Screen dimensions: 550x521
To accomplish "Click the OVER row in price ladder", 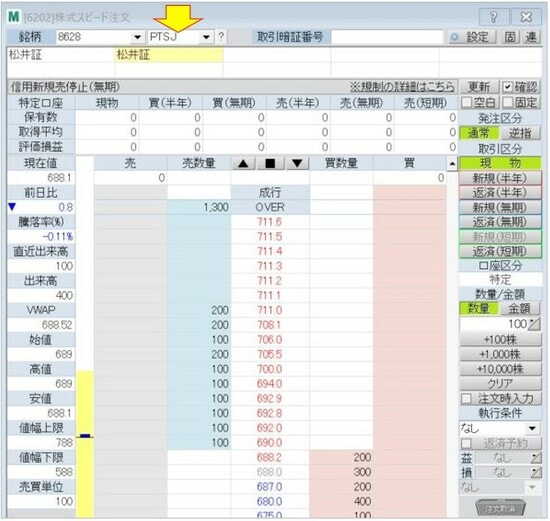I will pos(270,207).
